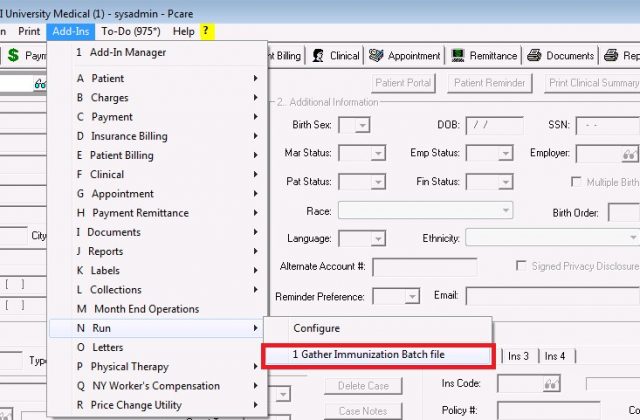Click the Payment dollar sign toolbar icon
640x420 pixels.
pyautogui.click(x=13, y=56)
